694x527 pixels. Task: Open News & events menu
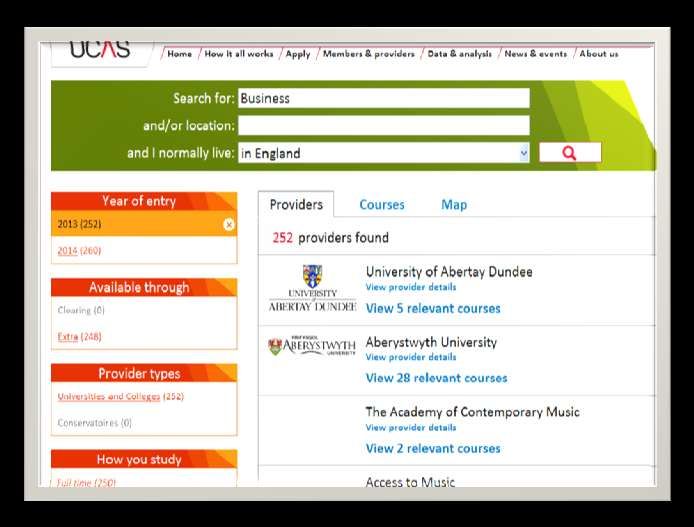coord(536,54)
